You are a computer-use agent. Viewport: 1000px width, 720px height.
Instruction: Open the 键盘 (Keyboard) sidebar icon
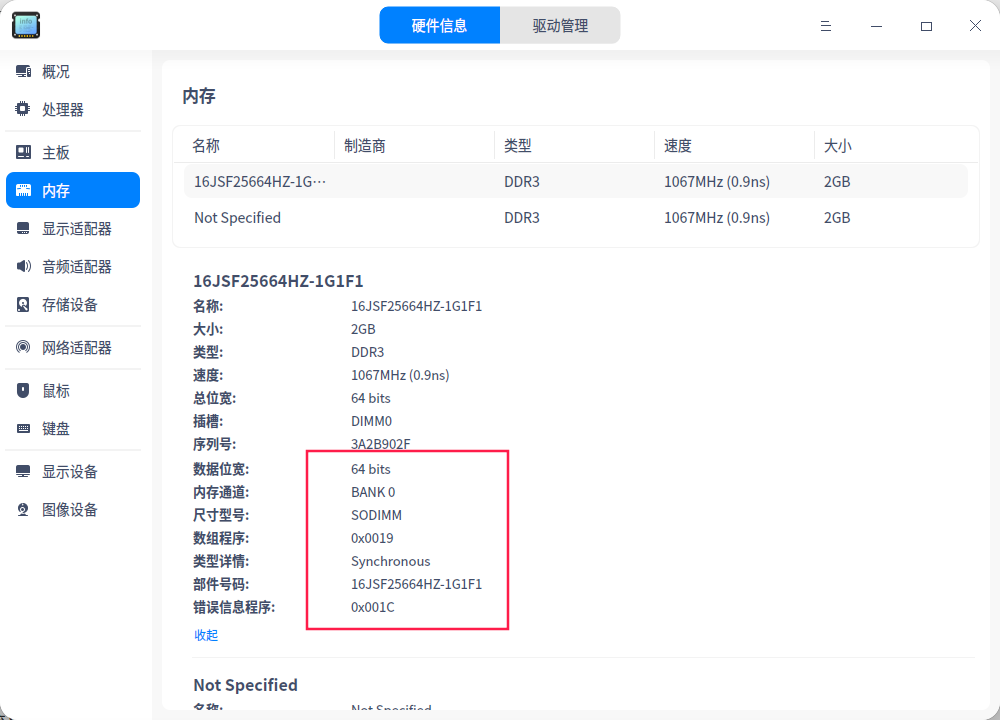click(x=22, y=428)
